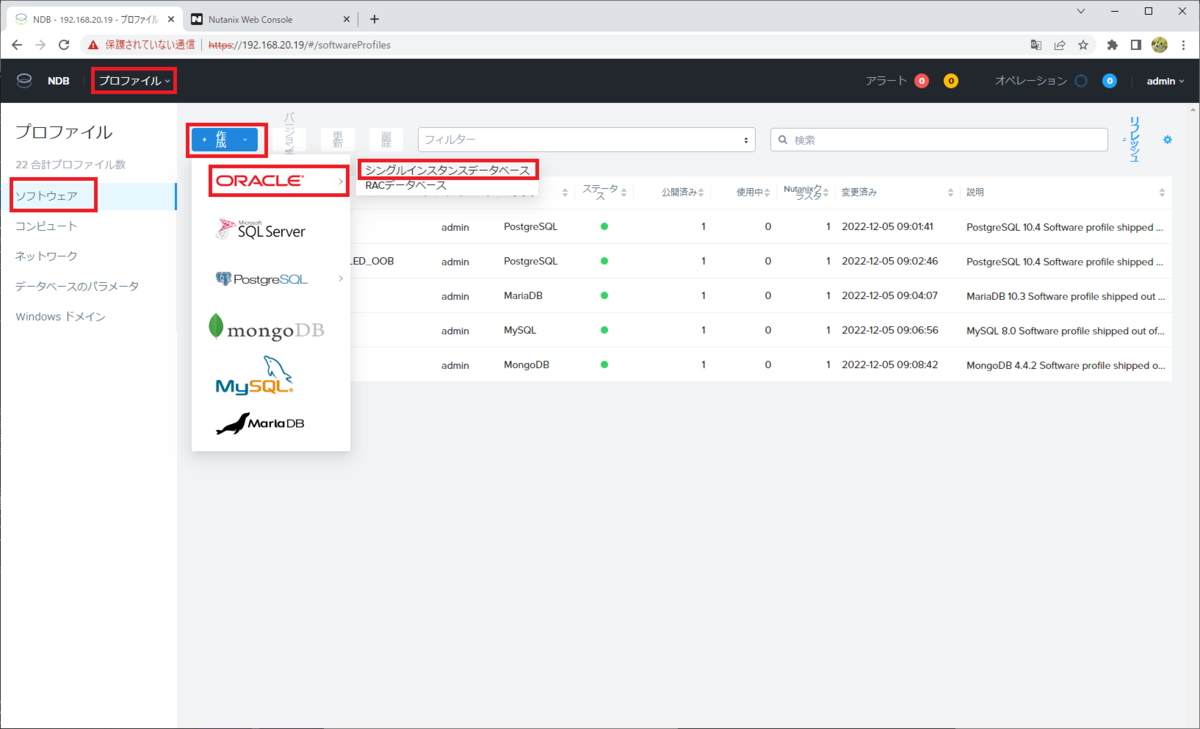1200x729 pixels.
Task: Sort by 使用中 column header
Action: pos(752,192)
